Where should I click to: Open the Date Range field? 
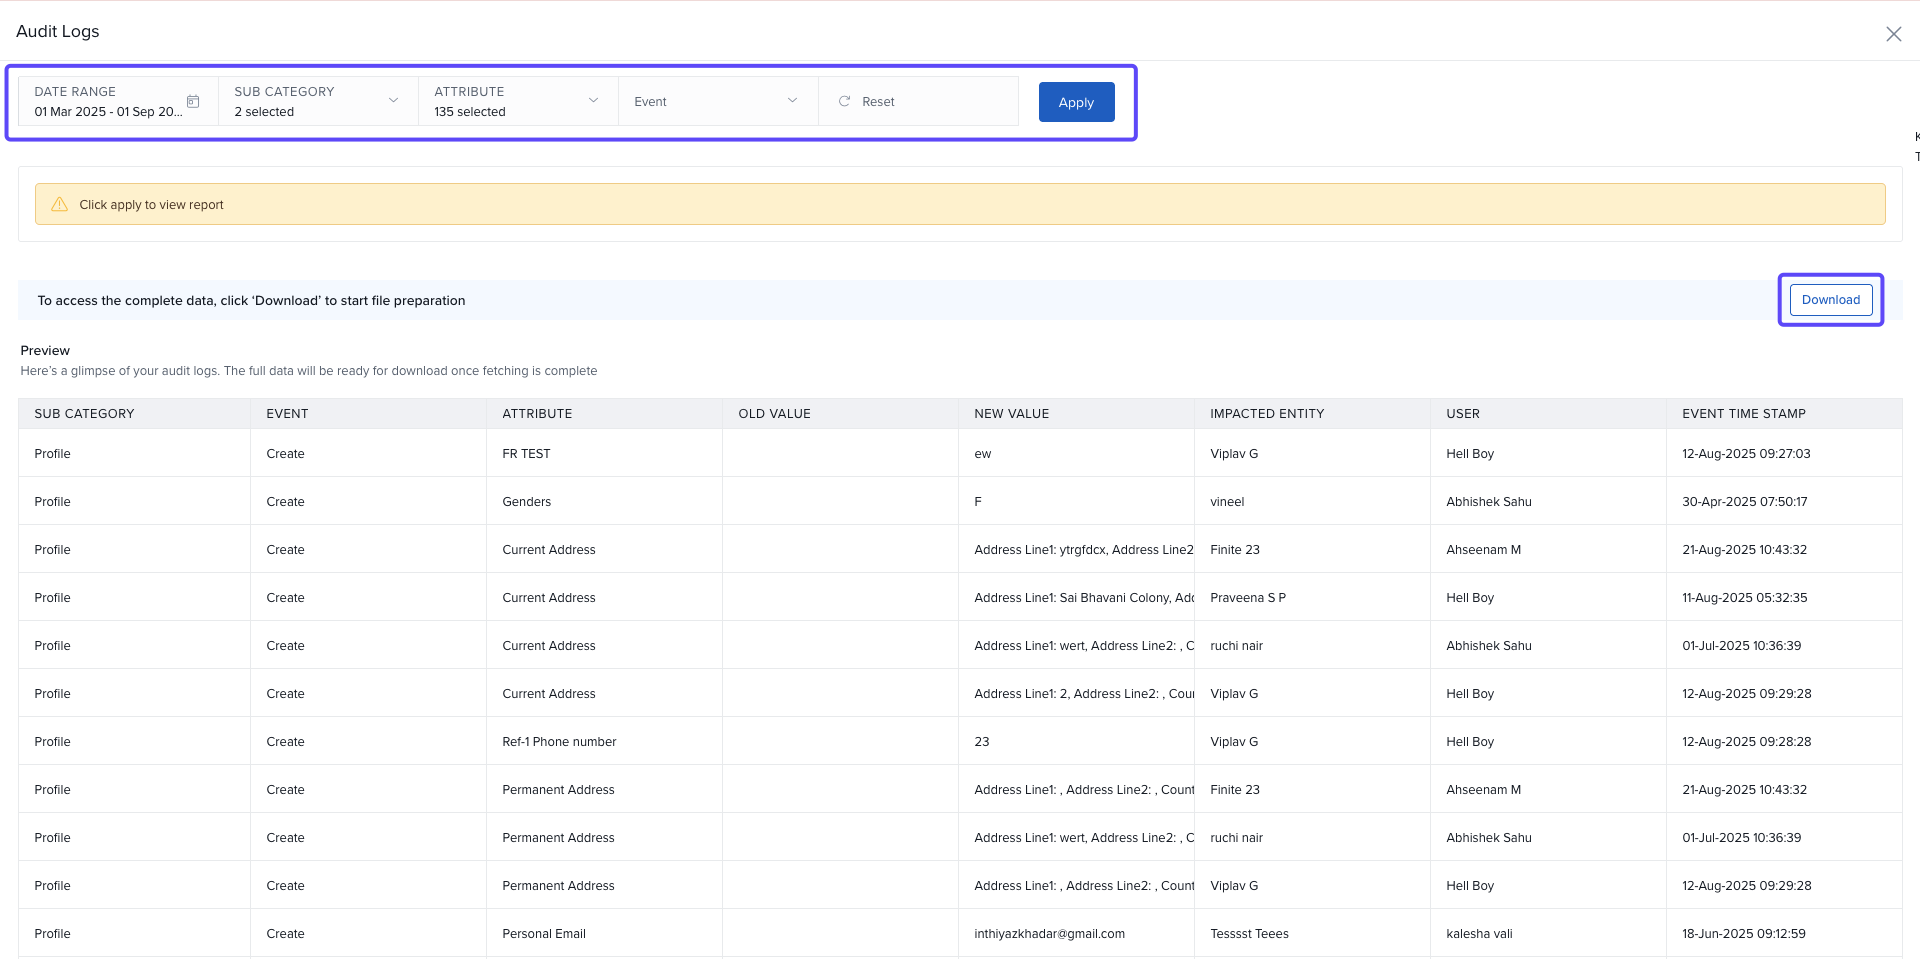tap(108, 102)
